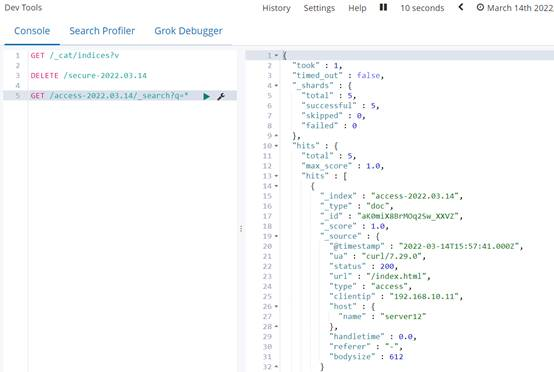Fold the _shards closing brace line 9
The image size is (554, 372).
(276, 136)
